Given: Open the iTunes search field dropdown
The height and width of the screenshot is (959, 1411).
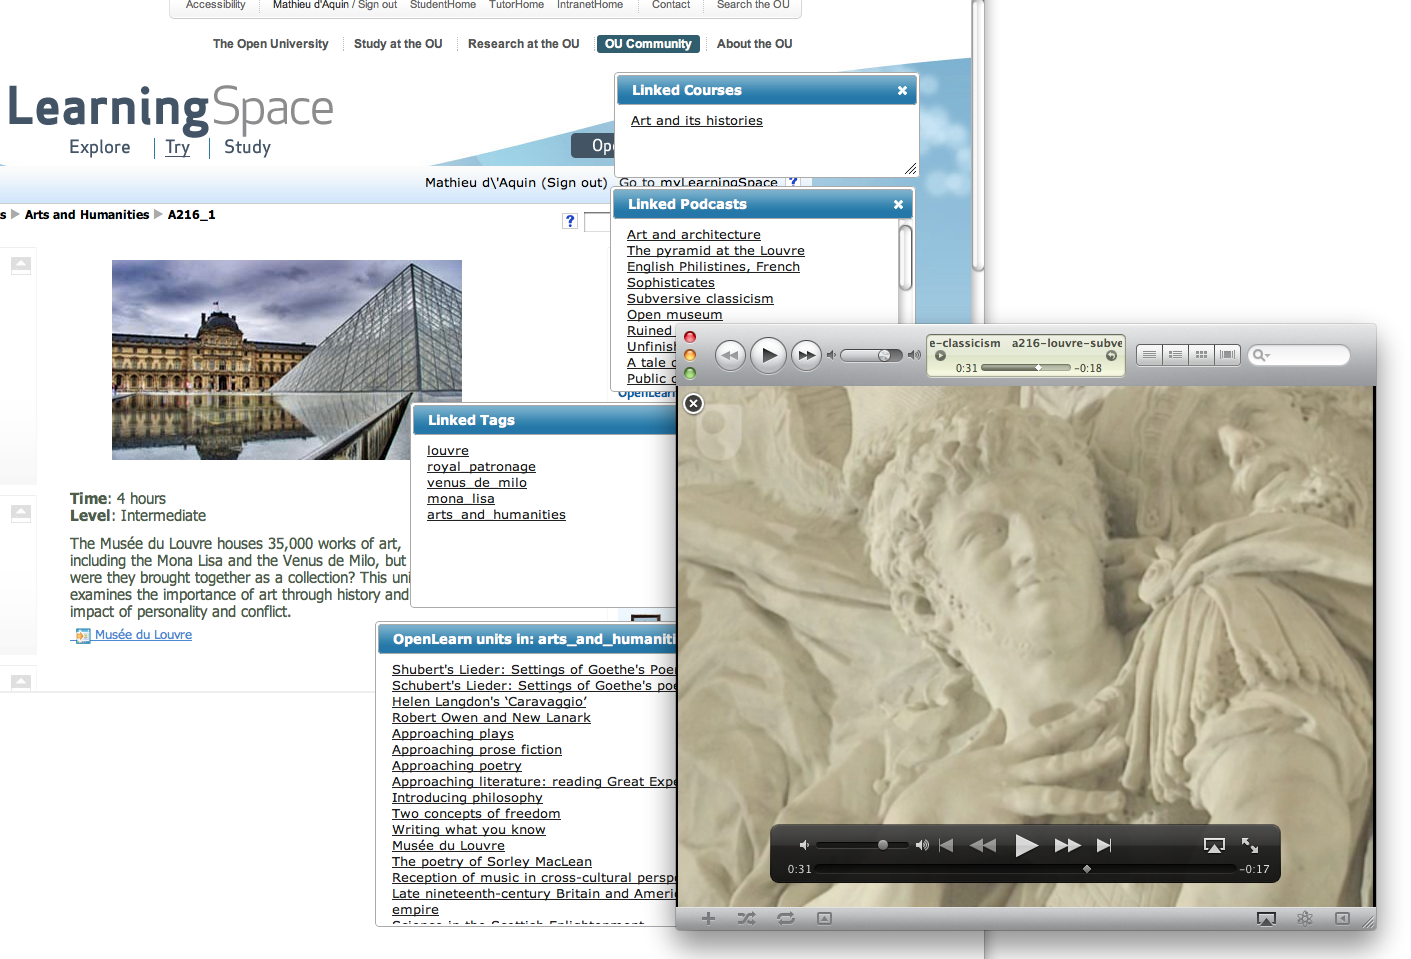Looking at the screenshot, I should [x=1262, y=355].
